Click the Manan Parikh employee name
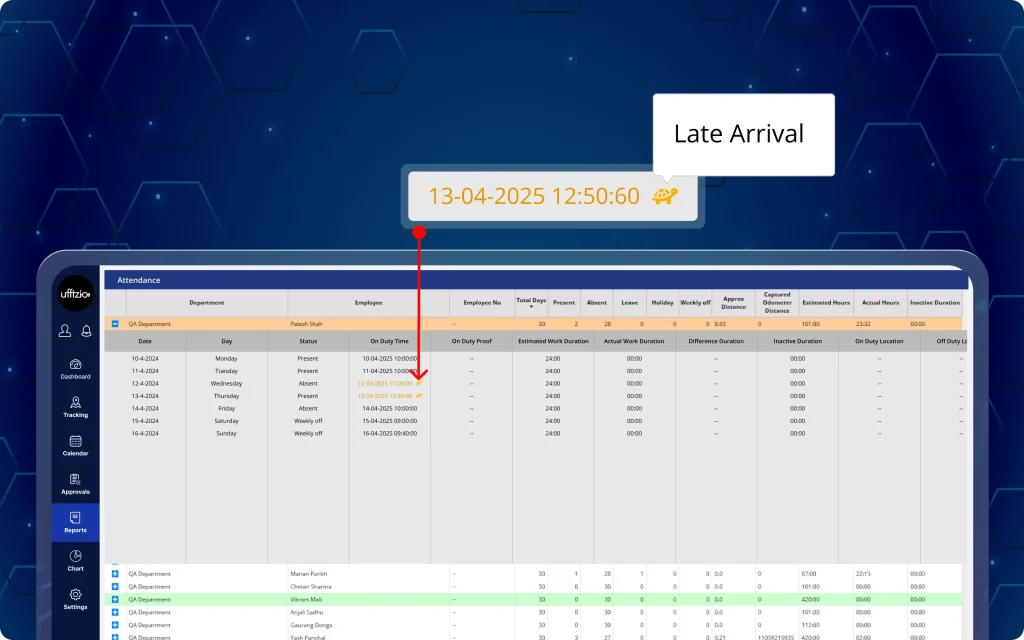The height and width of the screenshot is (640, 1024). click(308, 574)
